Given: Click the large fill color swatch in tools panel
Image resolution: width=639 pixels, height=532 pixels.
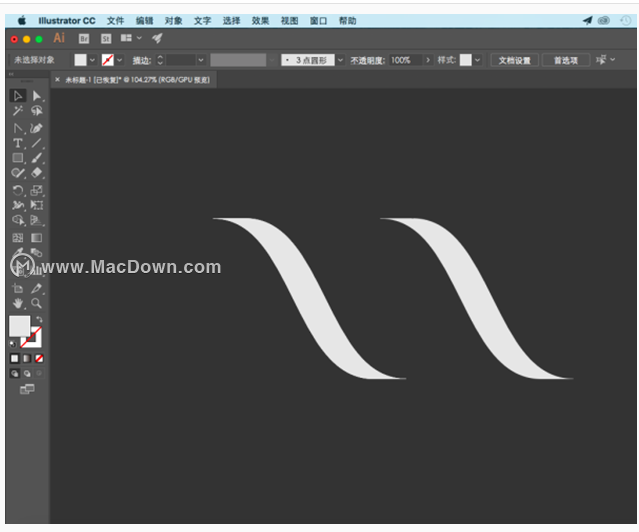Looking at the screenshot, I should (x=20, y=326).
